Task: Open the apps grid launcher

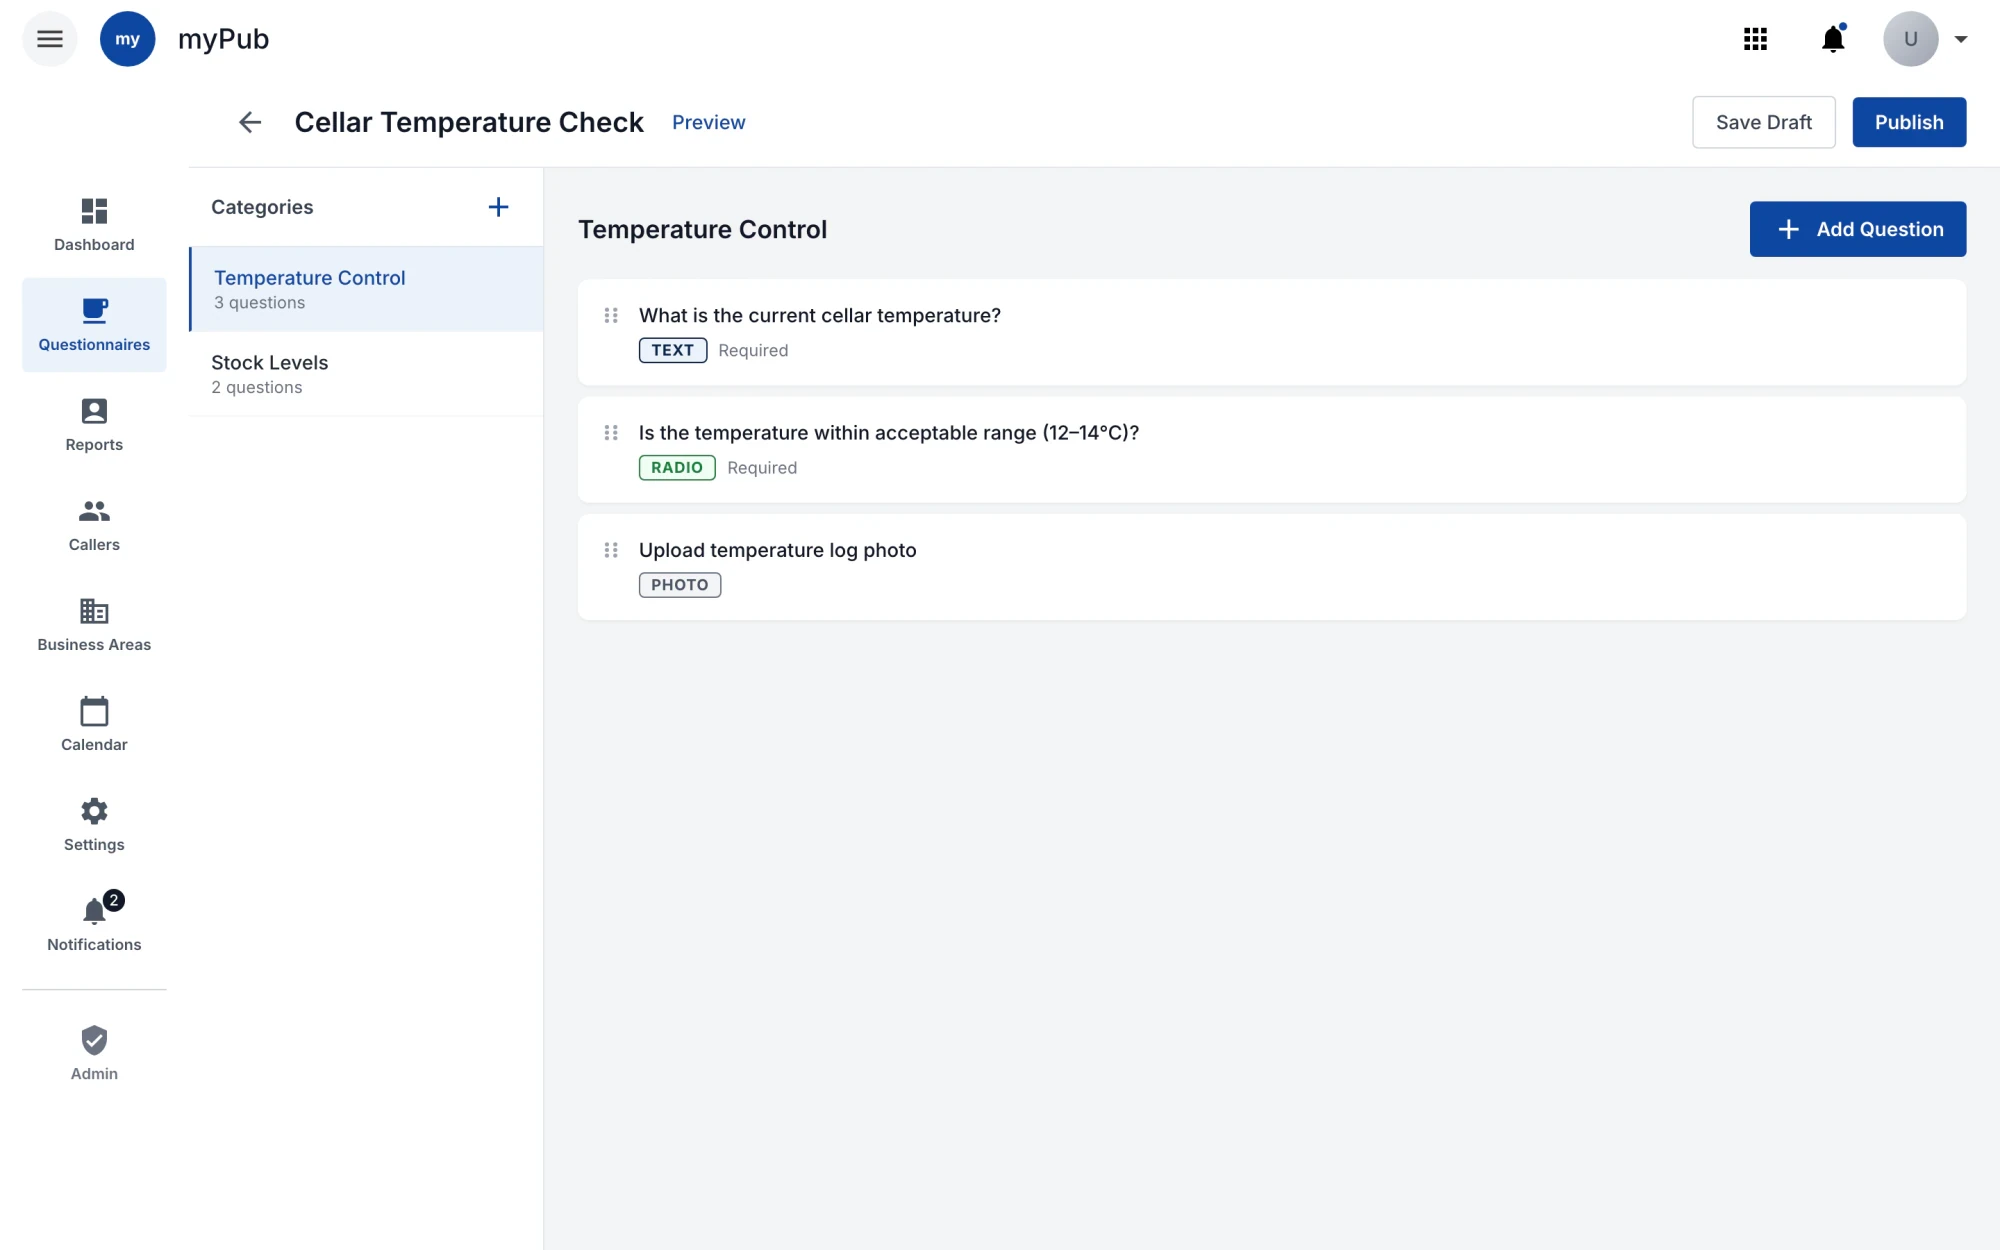Action: coord(1755,39)
